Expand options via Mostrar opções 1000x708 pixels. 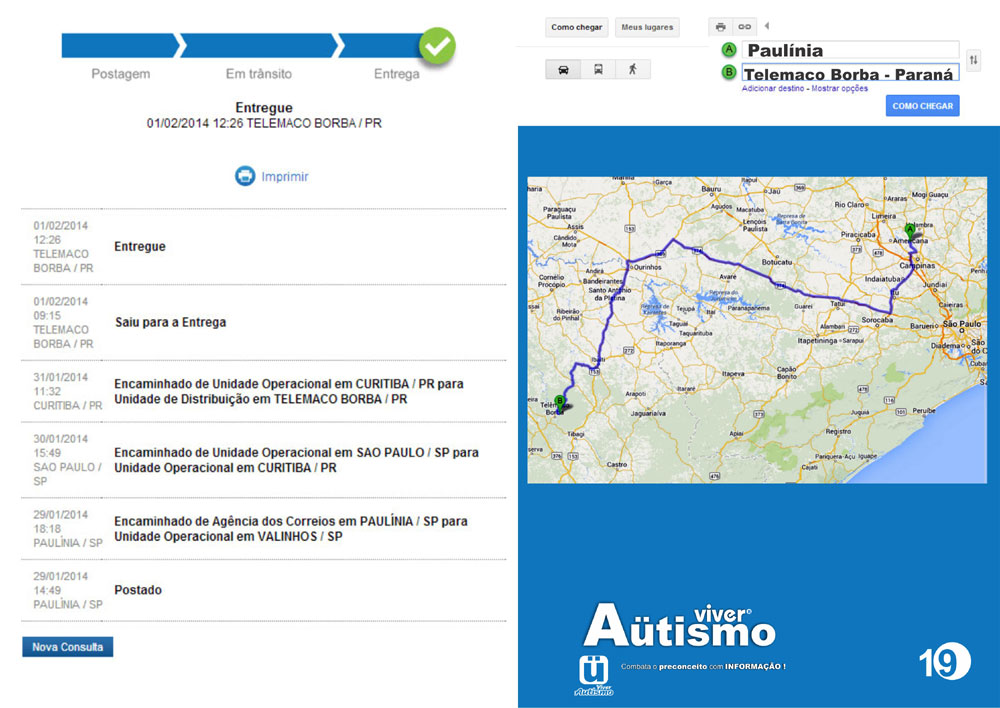(x=840, y=89)
